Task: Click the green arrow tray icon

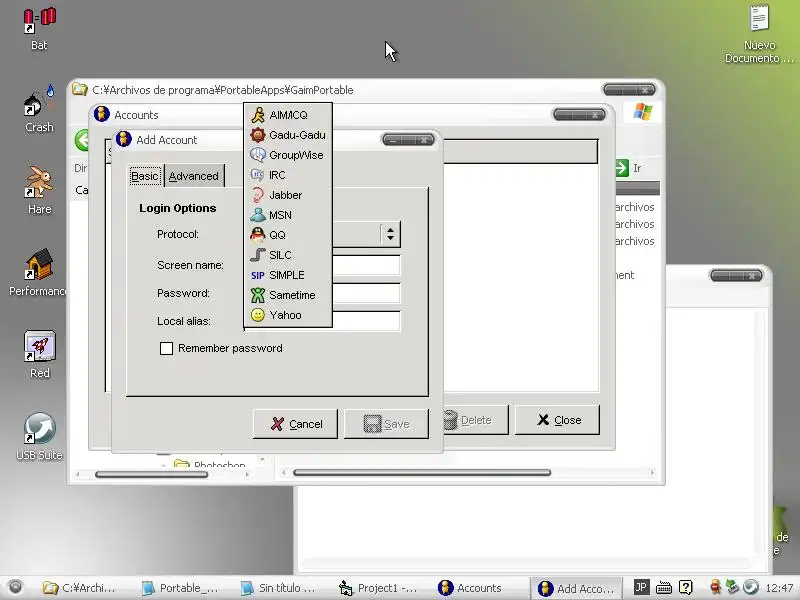Action: pyautogui.click(x=732, y=587)
